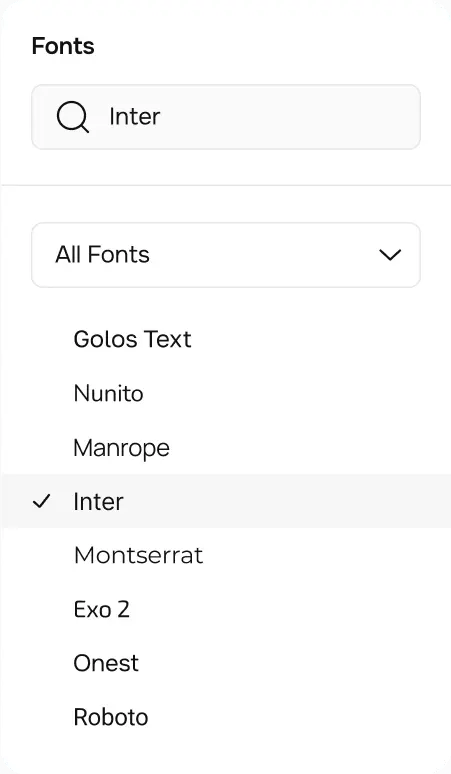Image resolution: width=451 pixels, height=774 pixels.
Task: Select the Nunito font
Action: click(x=109, y=393)
